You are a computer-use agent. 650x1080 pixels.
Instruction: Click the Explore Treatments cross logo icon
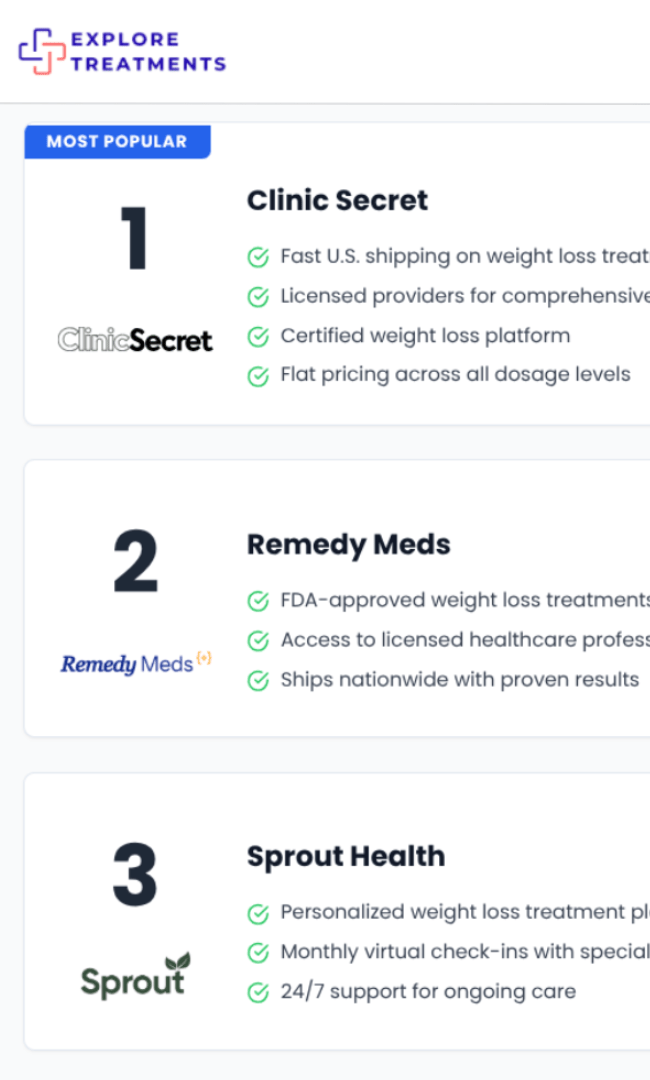point(41,51)
